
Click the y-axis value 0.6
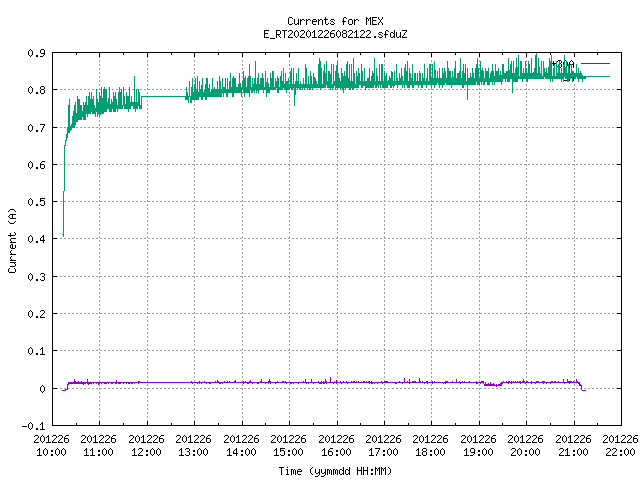(x=36, y=165)
